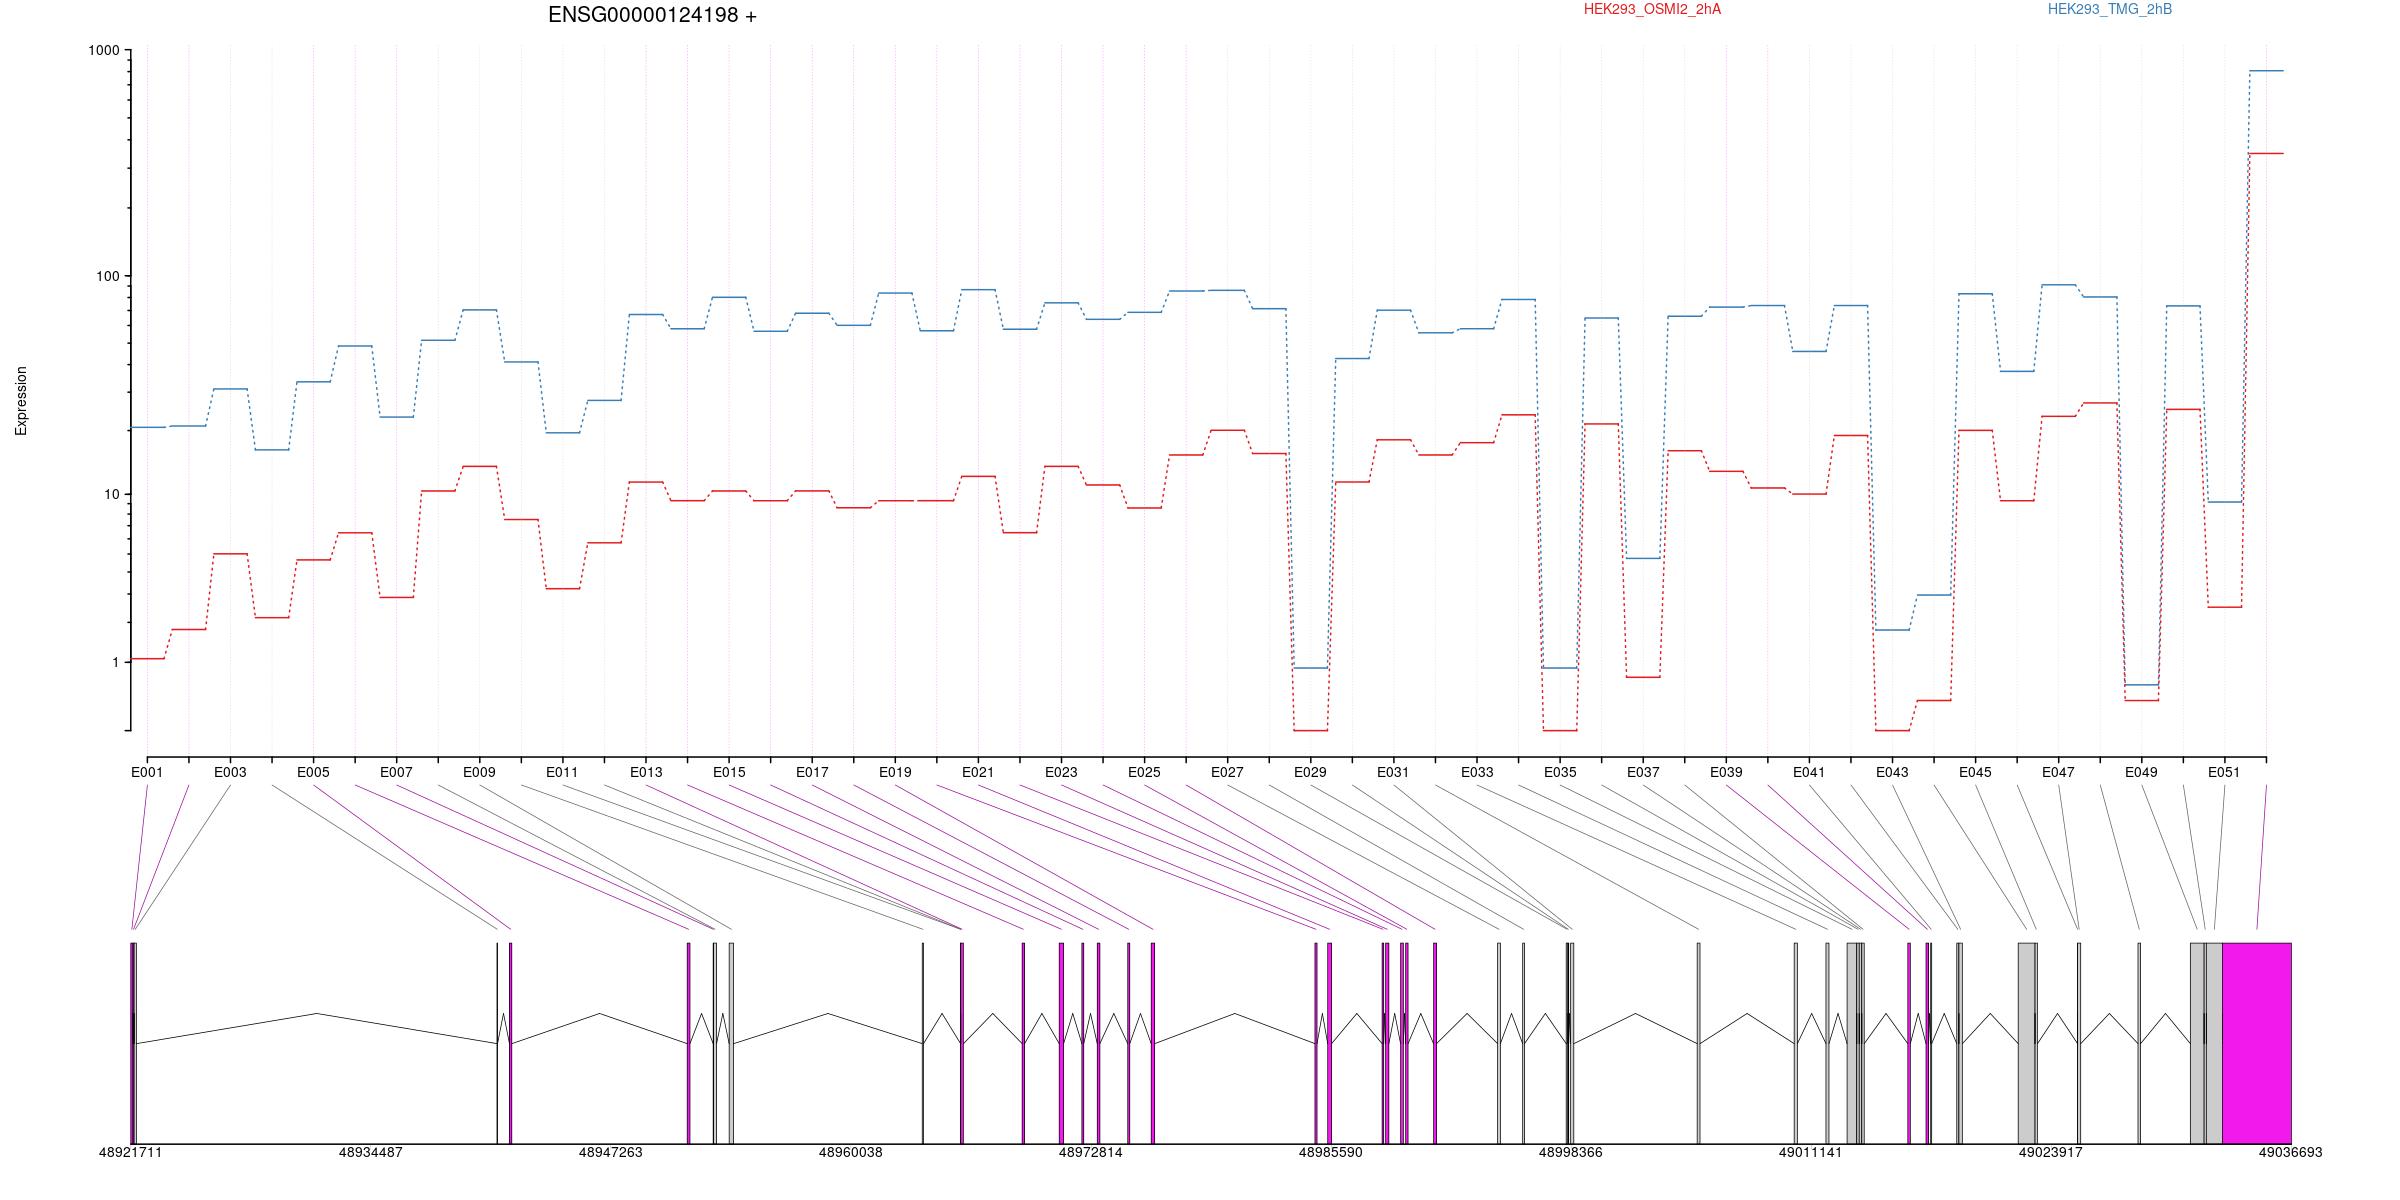
Task: Click exon label E041
Action: pos(1809,772)
